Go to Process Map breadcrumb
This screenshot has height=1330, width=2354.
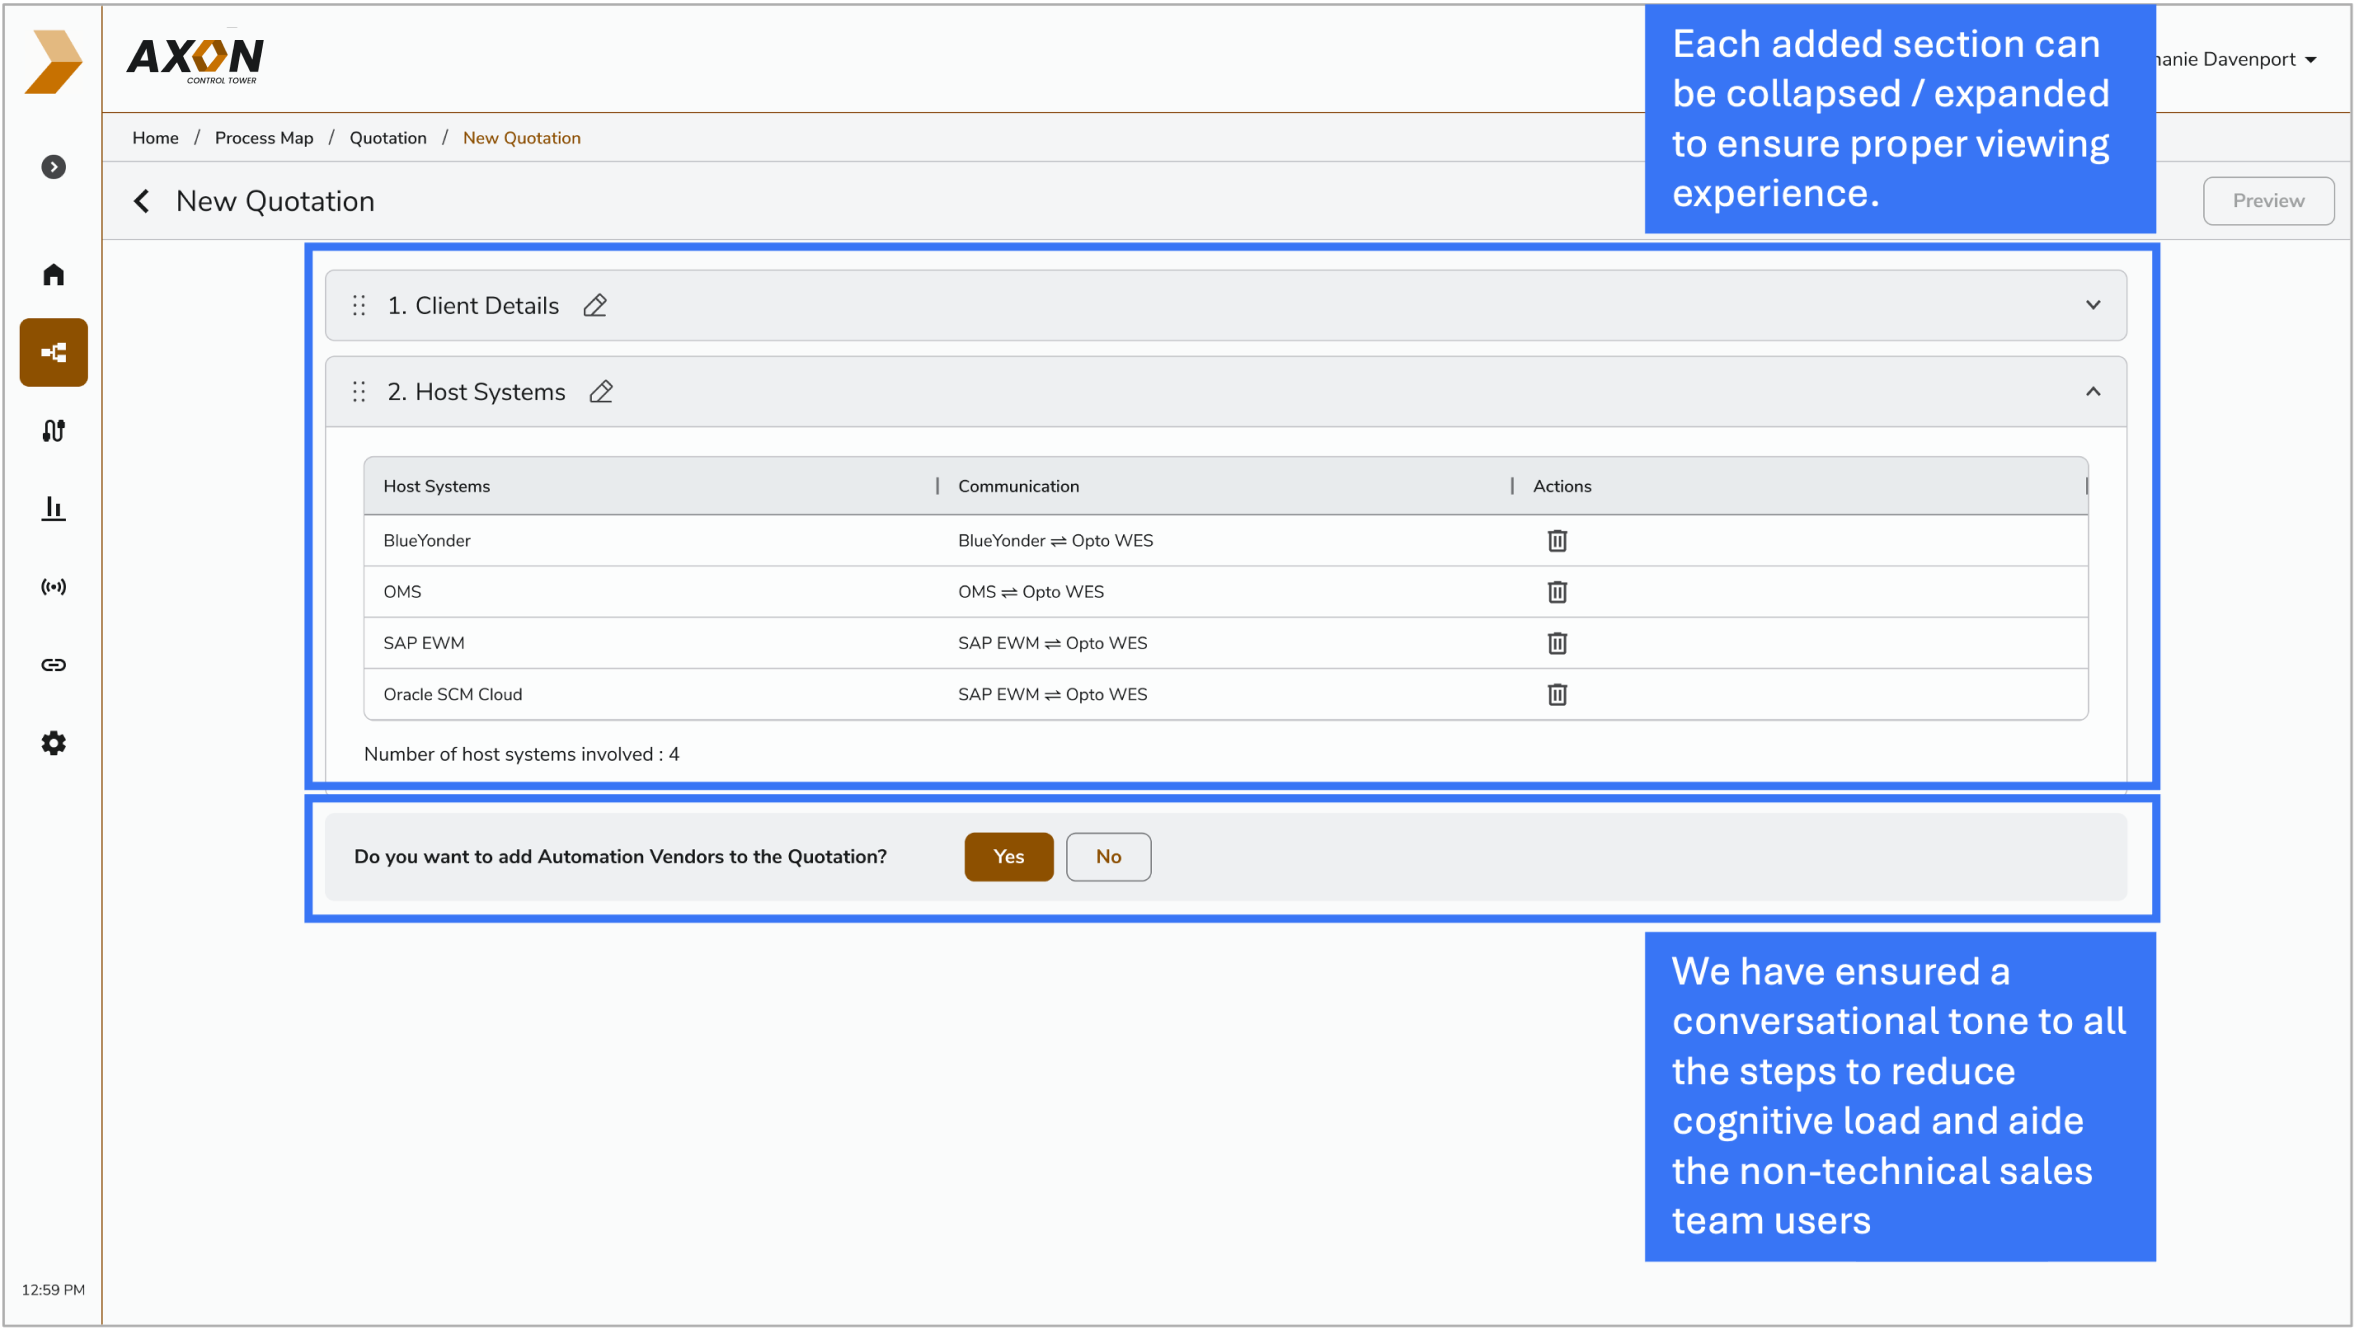(x=264, y=138)
